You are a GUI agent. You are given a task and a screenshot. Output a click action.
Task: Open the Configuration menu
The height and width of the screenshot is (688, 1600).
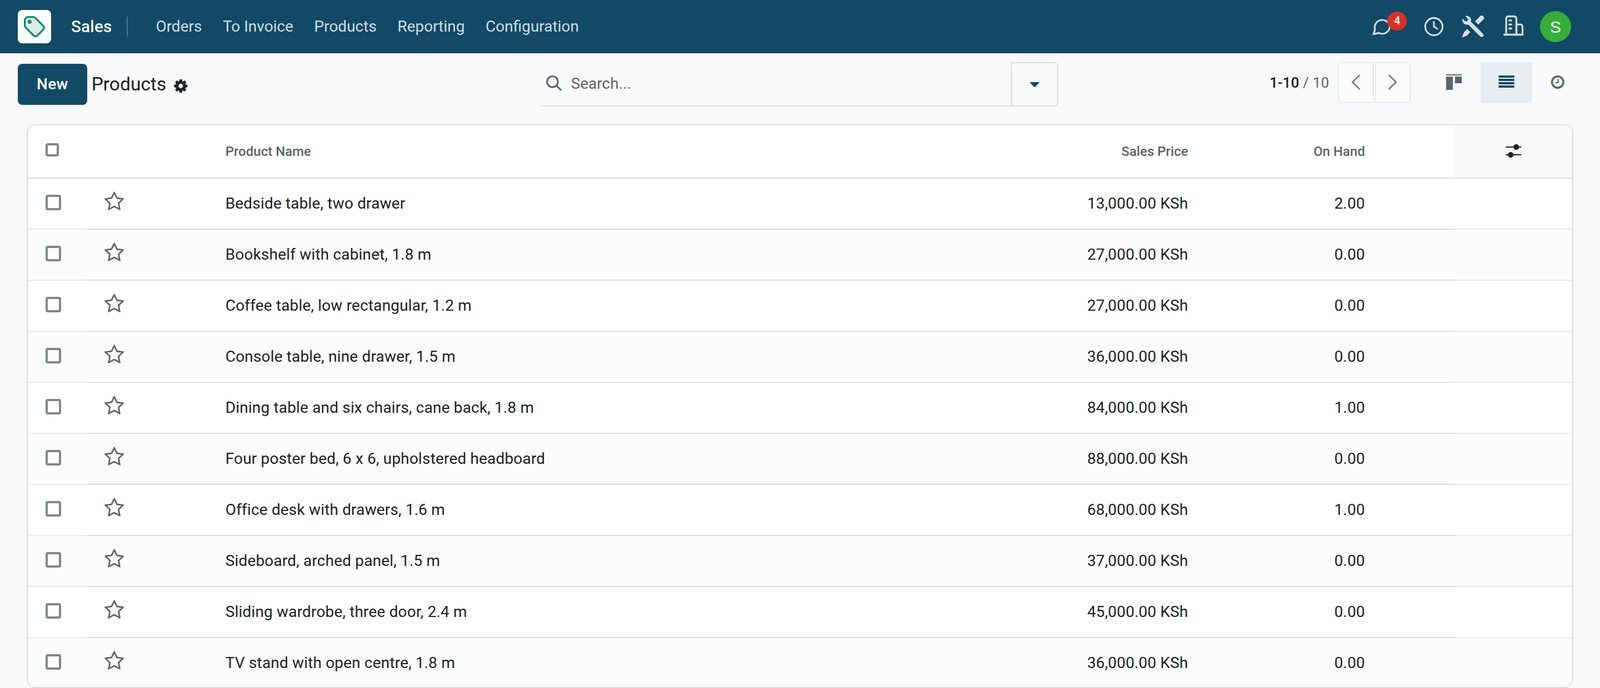[532, 26]
